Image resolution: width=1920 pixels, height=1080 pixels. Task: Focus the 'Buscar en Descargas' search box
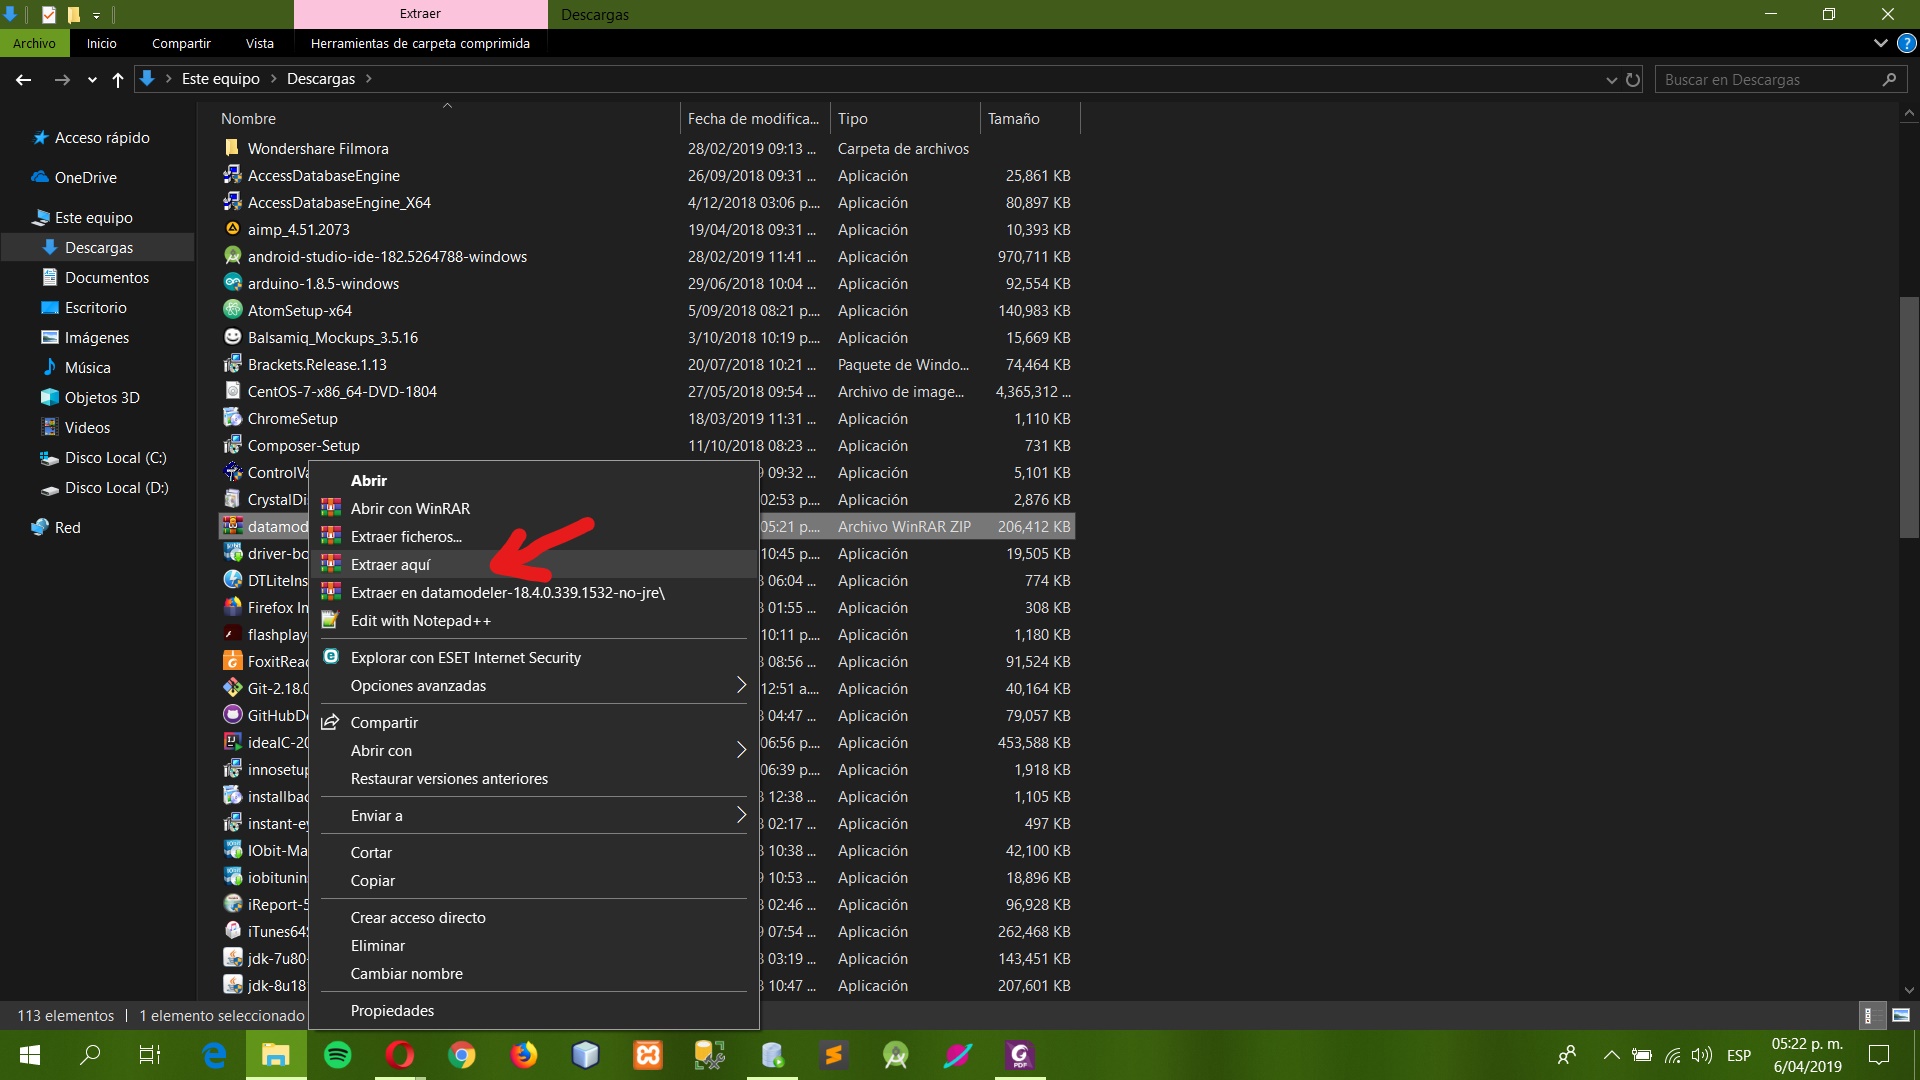pyautogui.click(x=1770, y=79)
